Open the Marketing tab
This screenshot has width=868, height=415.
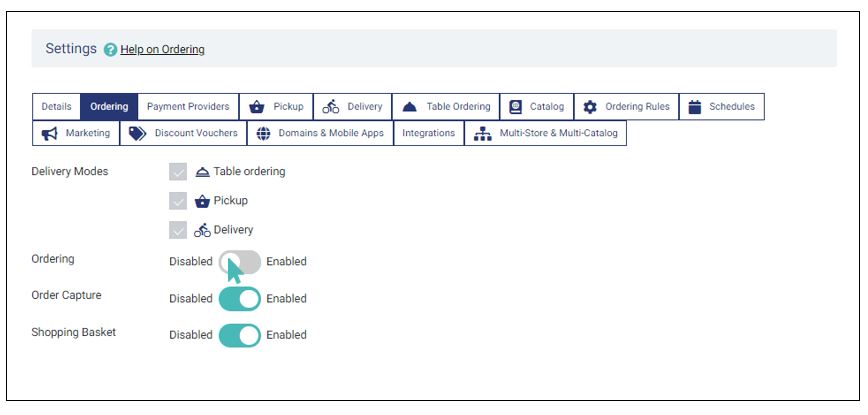coord(76,133)
